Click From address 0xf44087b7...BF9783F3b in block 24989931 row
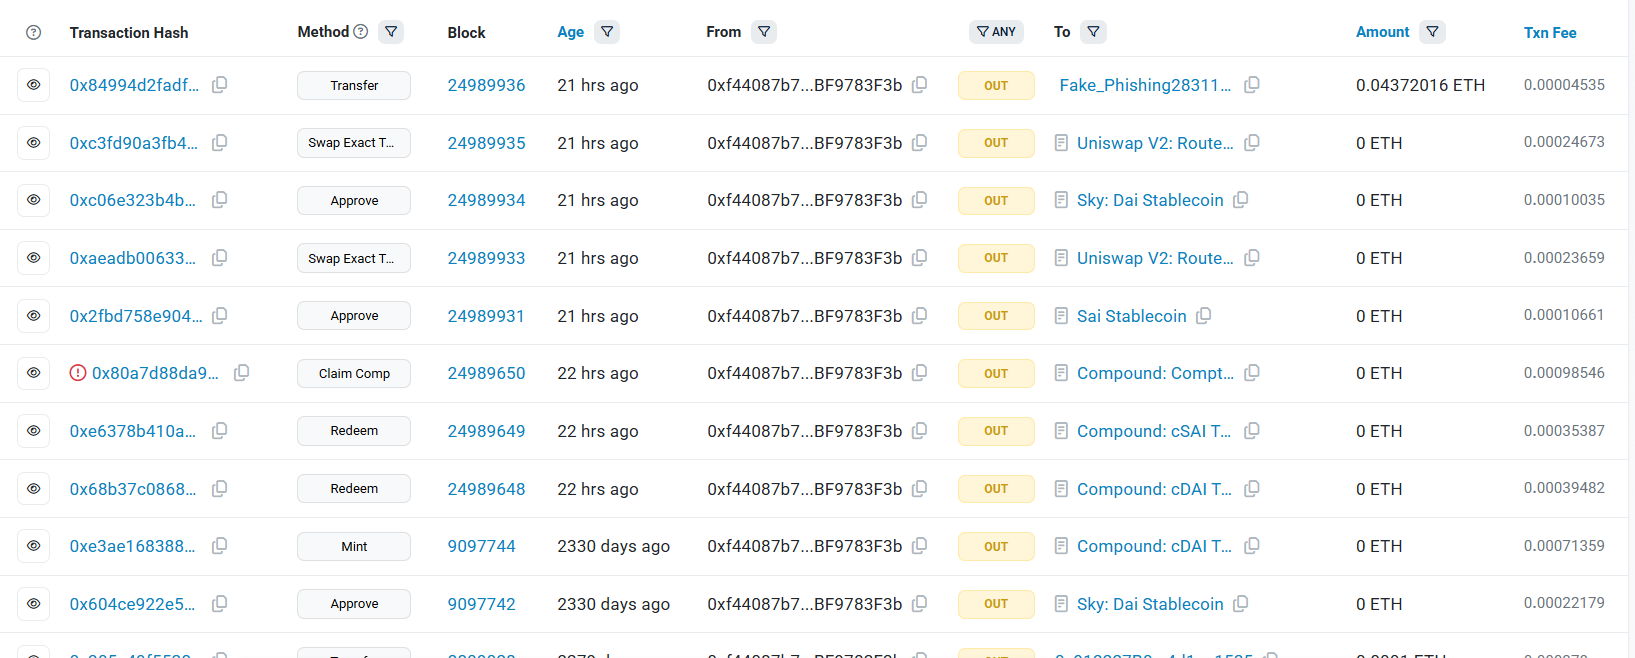 click(804, 316)
